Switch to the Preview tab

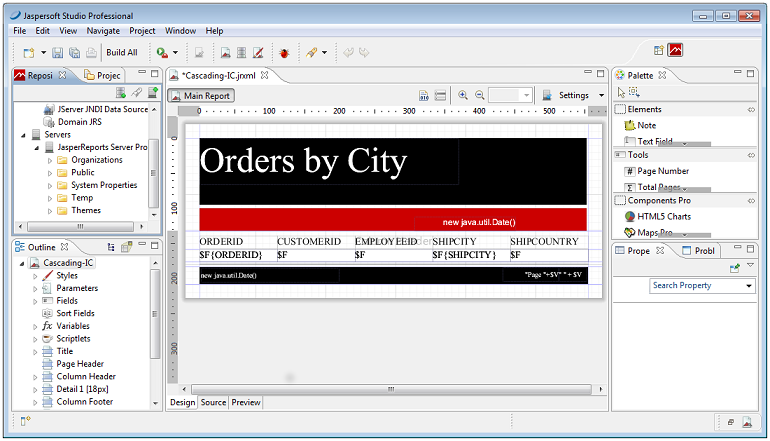coord(246,402)
